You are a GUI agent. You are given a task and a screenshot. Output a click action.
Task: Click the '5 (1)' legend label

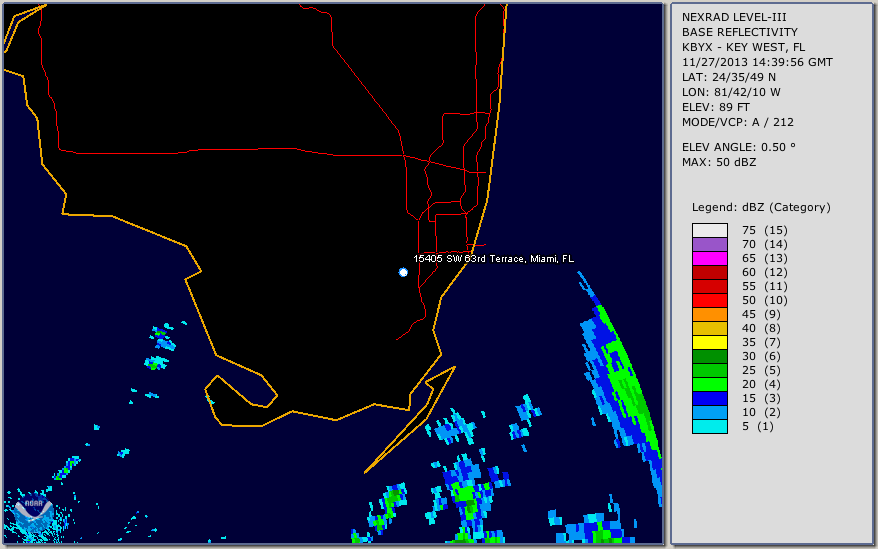(x=758, y=426)
